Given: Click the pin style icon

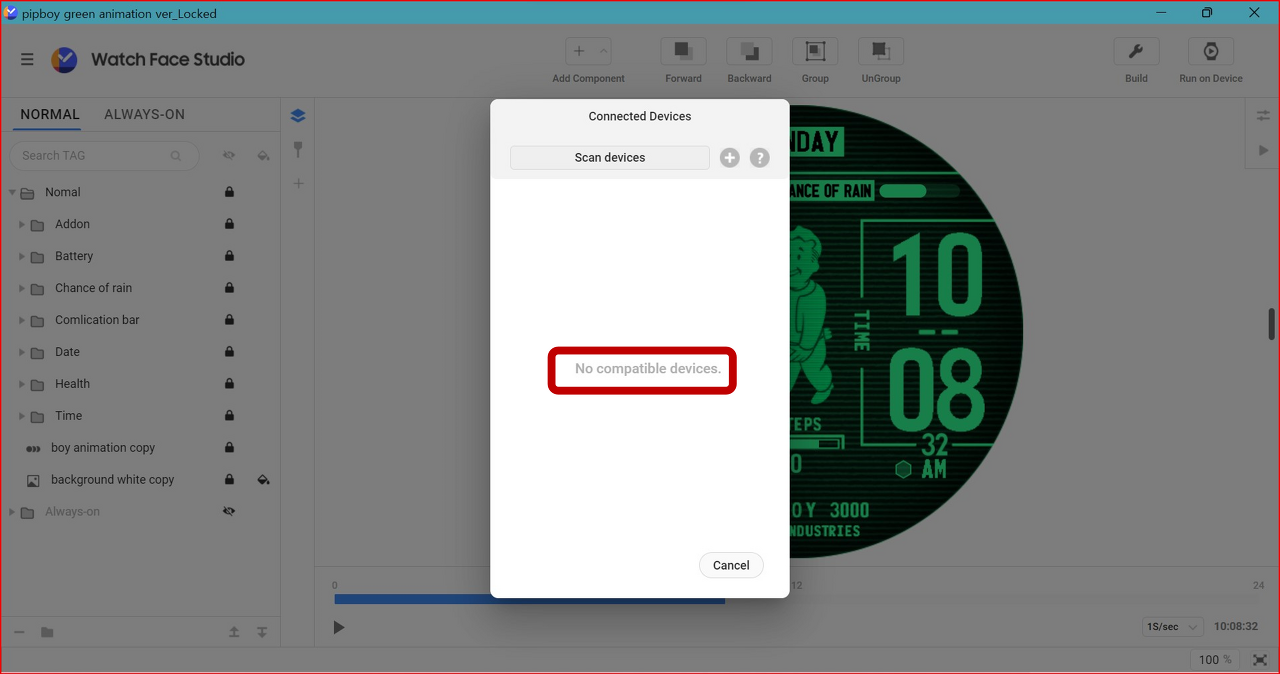Looking at the screenshot, I should (x=298, y=150).
